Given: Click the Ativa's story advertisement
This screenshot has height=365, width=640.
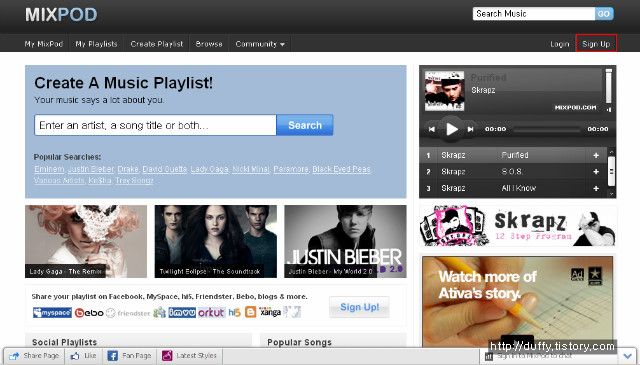Looking at the screenshot, I should coord(518,301).
